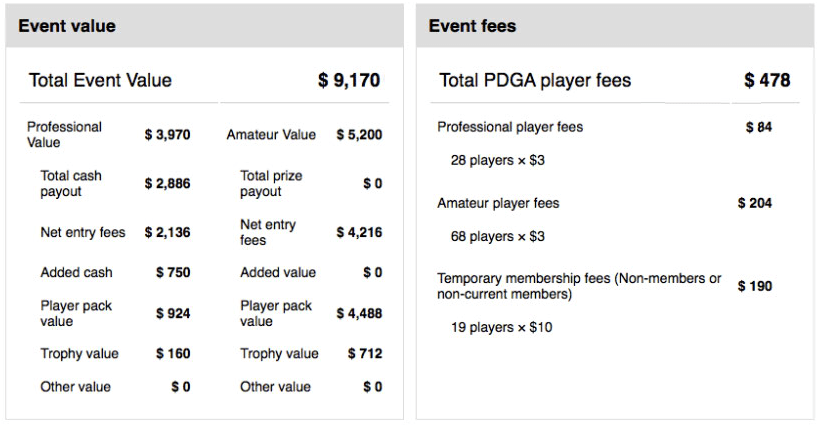Select the $ 190 temporary membership amount
Viewport: 820px width, 425px height.
tap(755, 286)
